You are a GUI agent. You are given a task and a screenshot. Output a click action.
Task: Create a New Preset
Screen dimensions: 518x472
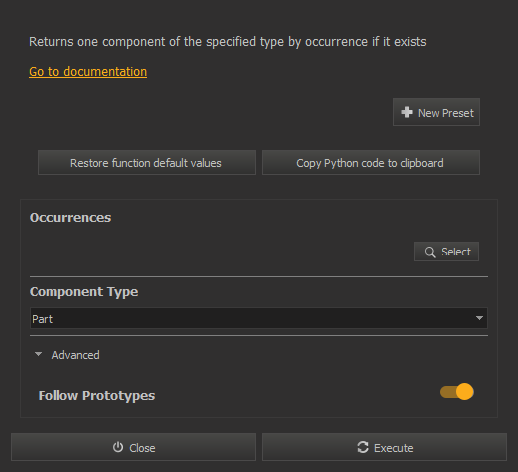[x=436, y=112]
